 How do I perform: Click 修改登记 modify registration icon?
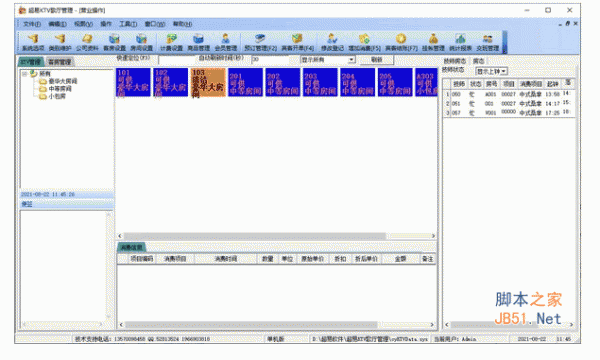click(x=332, y=42)
